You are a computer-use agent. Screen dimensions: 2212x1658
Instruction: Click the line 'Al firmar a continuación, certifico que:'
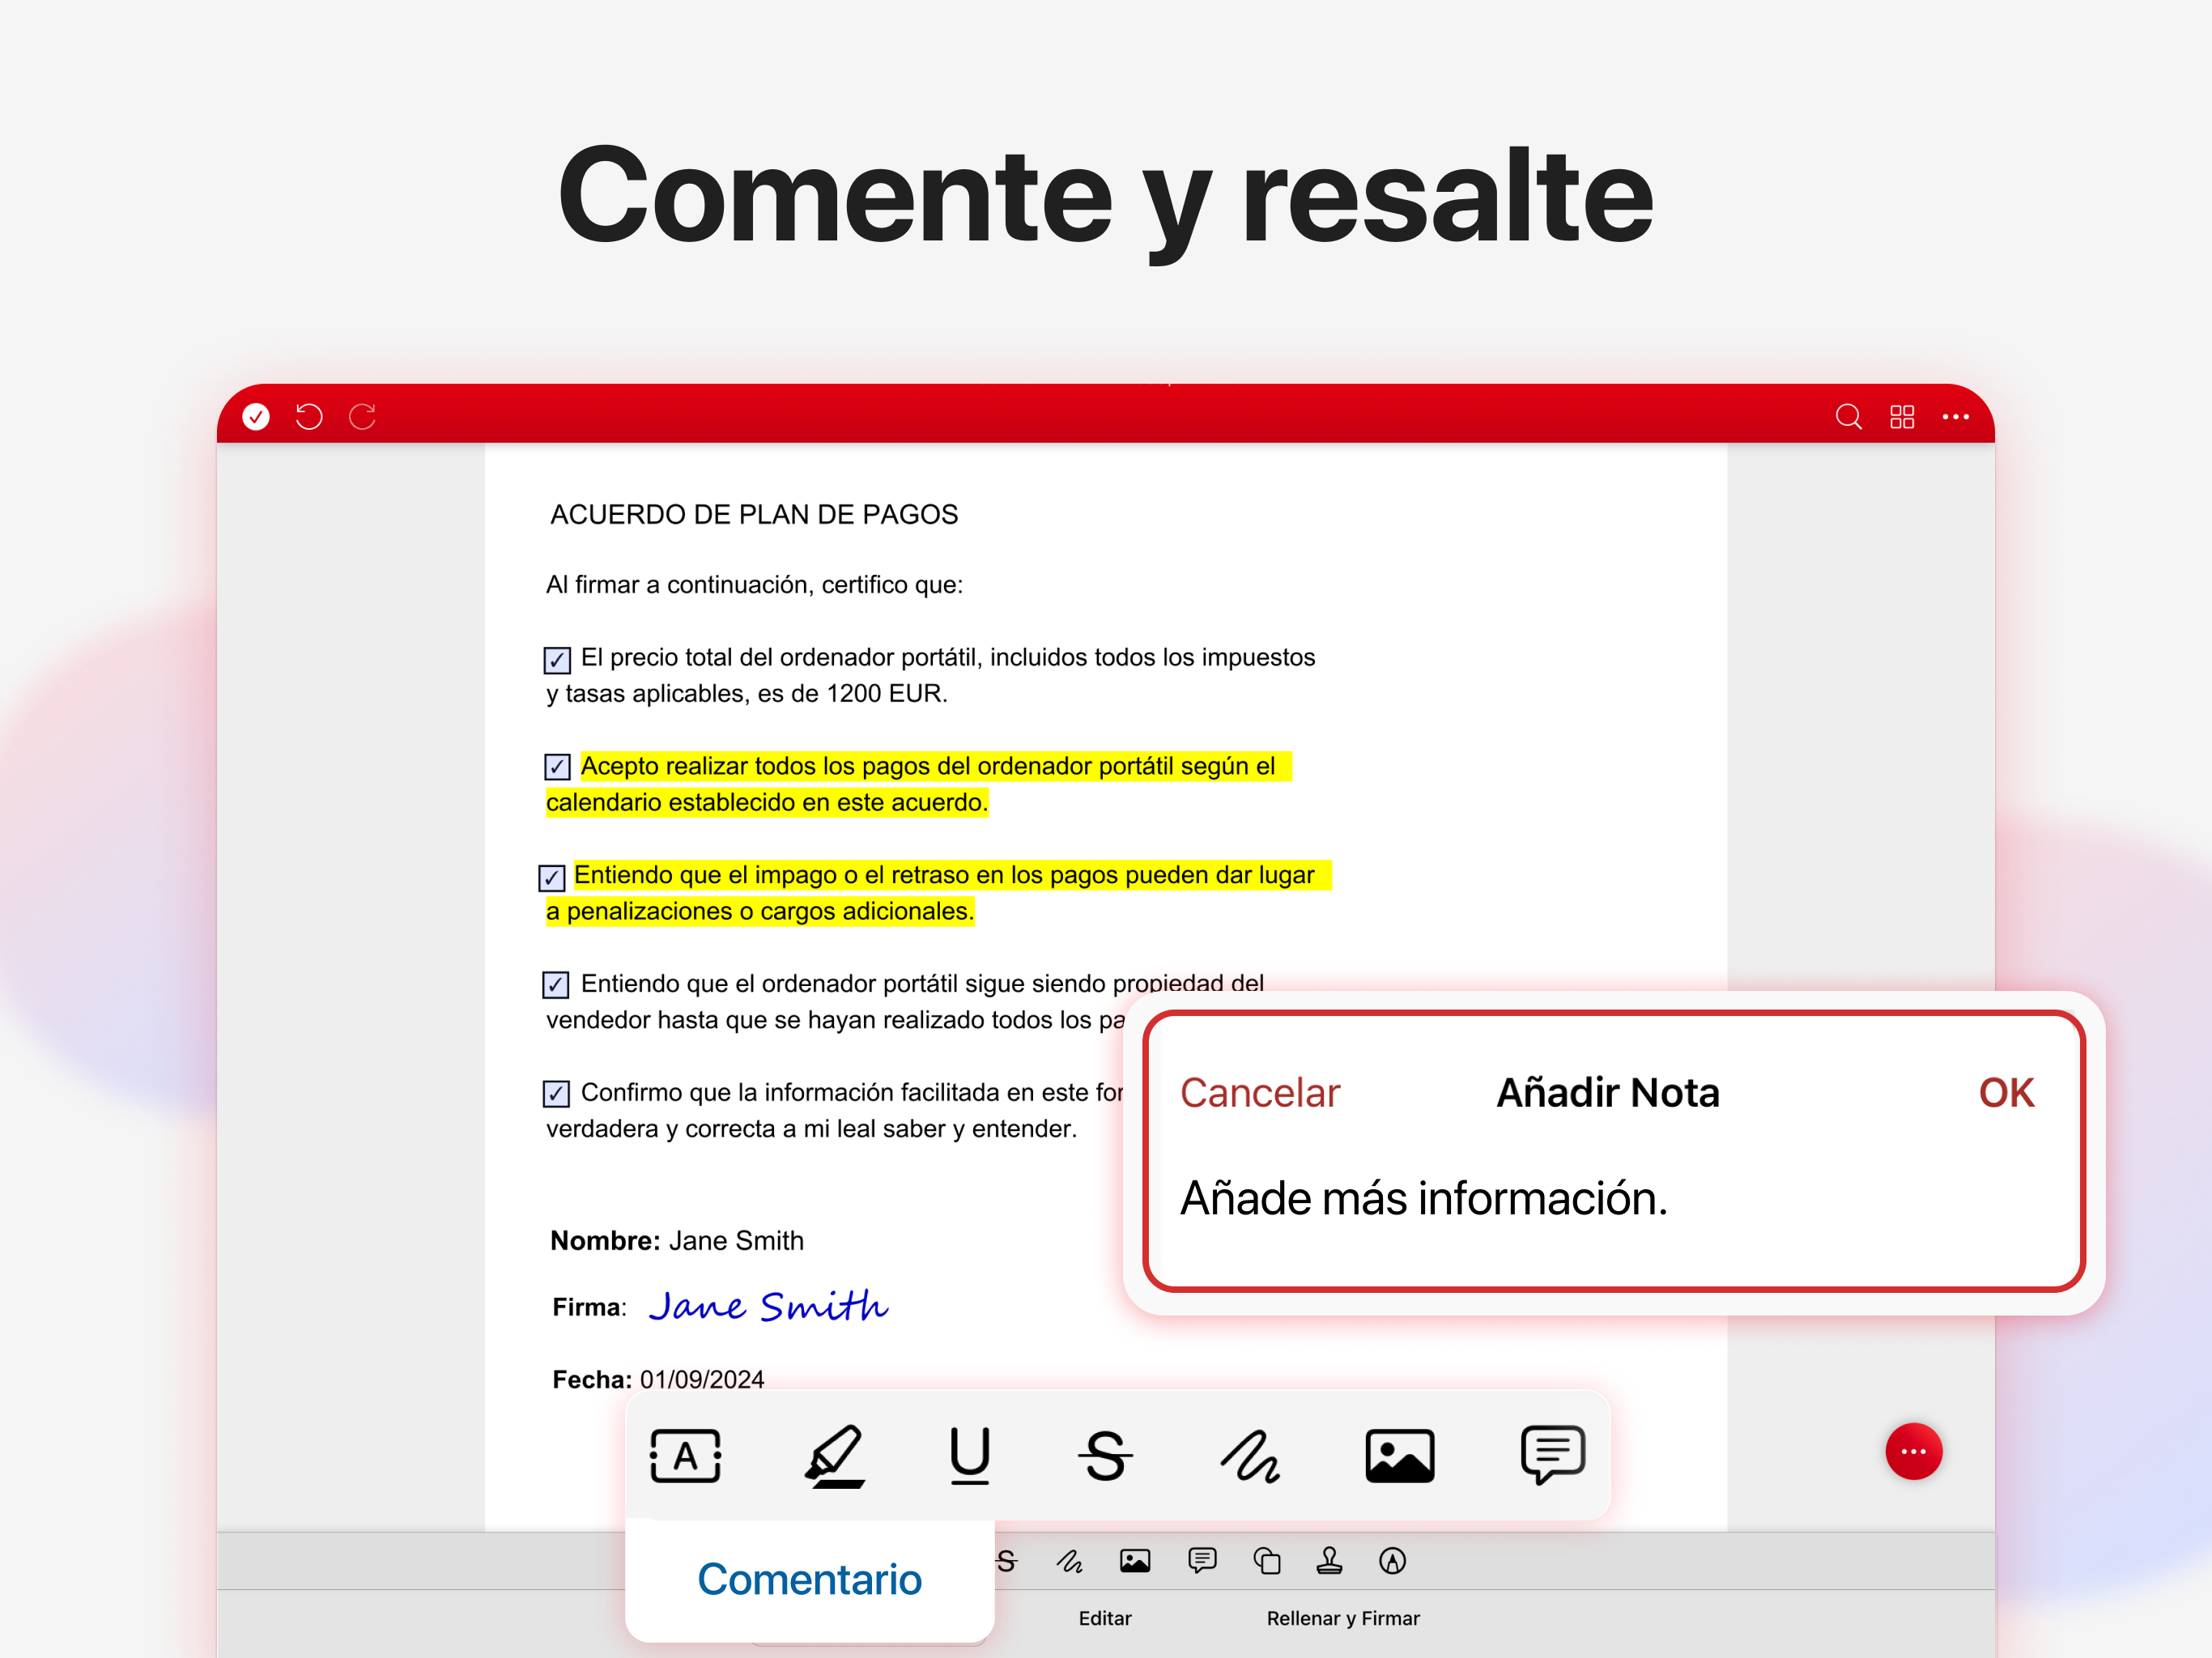(x=754, y=585)
